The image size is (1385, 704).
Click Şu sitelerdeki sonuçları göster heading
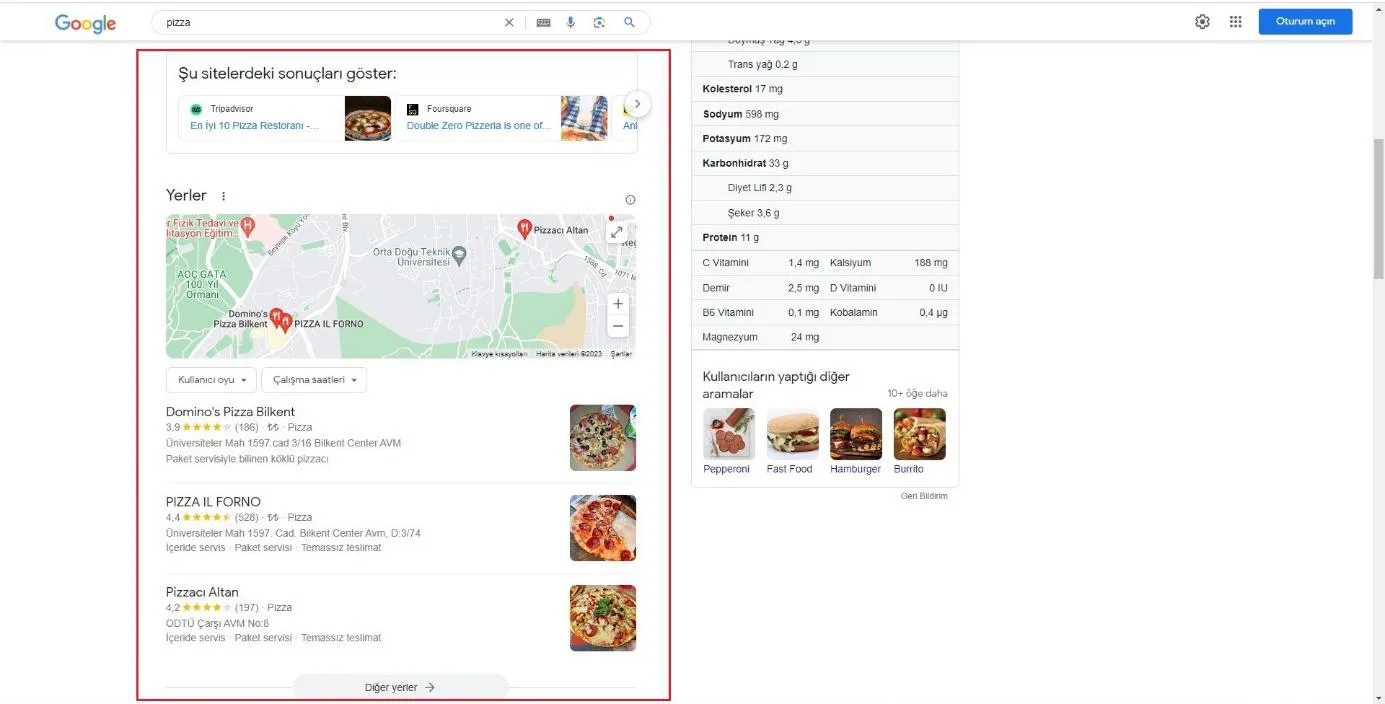(287, 74)
